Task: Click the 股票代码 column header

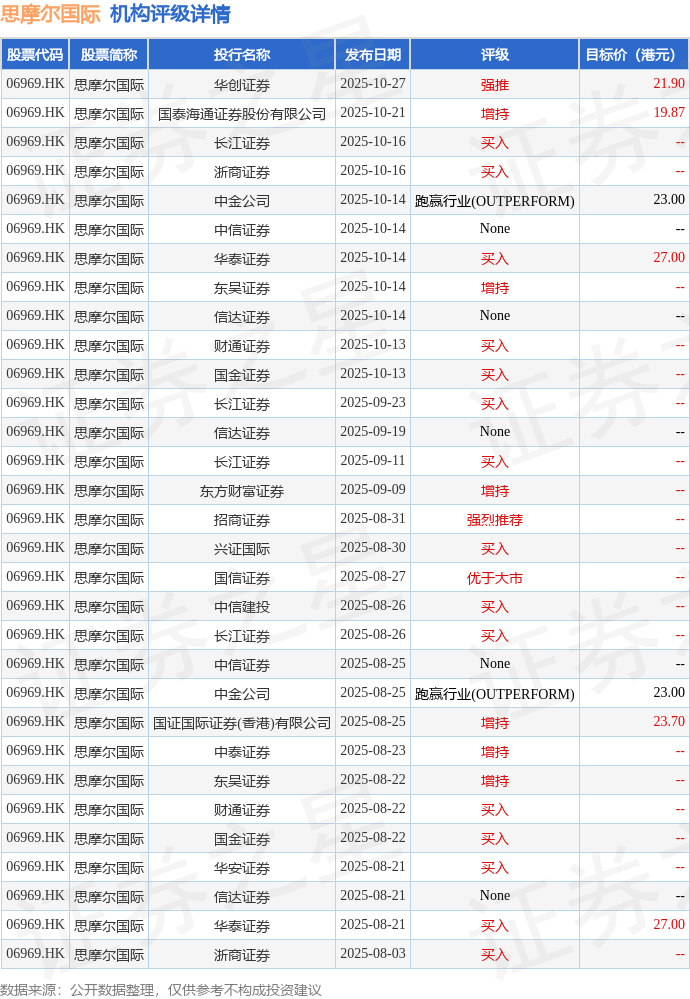Action: point(35,55)
